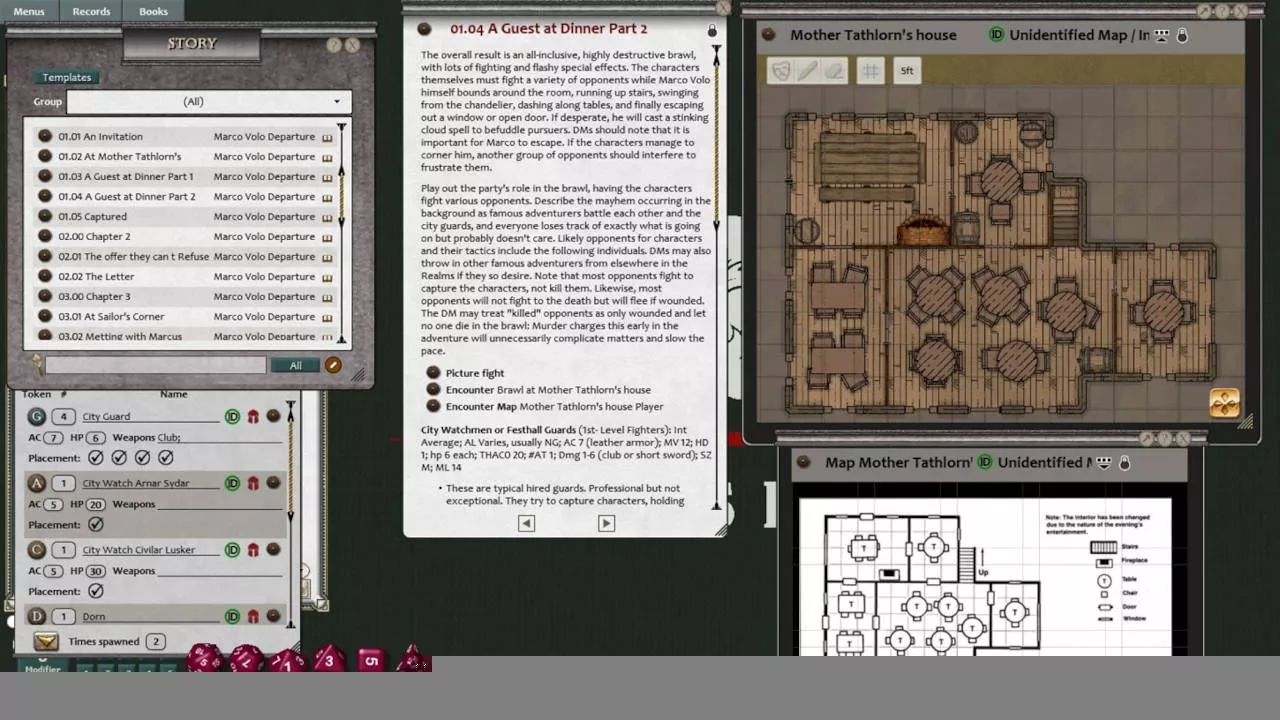Click the Dorn token D
The height and width of the screenshot is (720, 1280).
point(37,617)
